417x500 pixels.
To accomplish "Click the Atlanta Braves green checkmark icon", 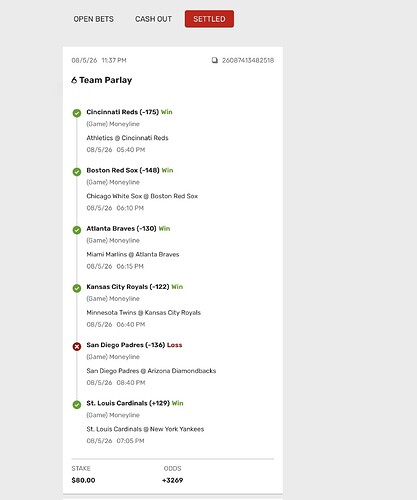I will point(77,230).
